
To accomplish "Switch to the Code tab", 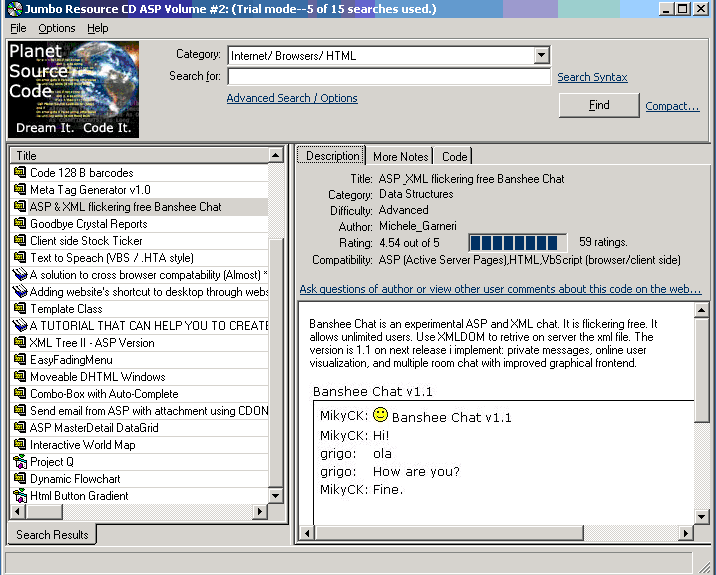I will click(x=454, y=157).
